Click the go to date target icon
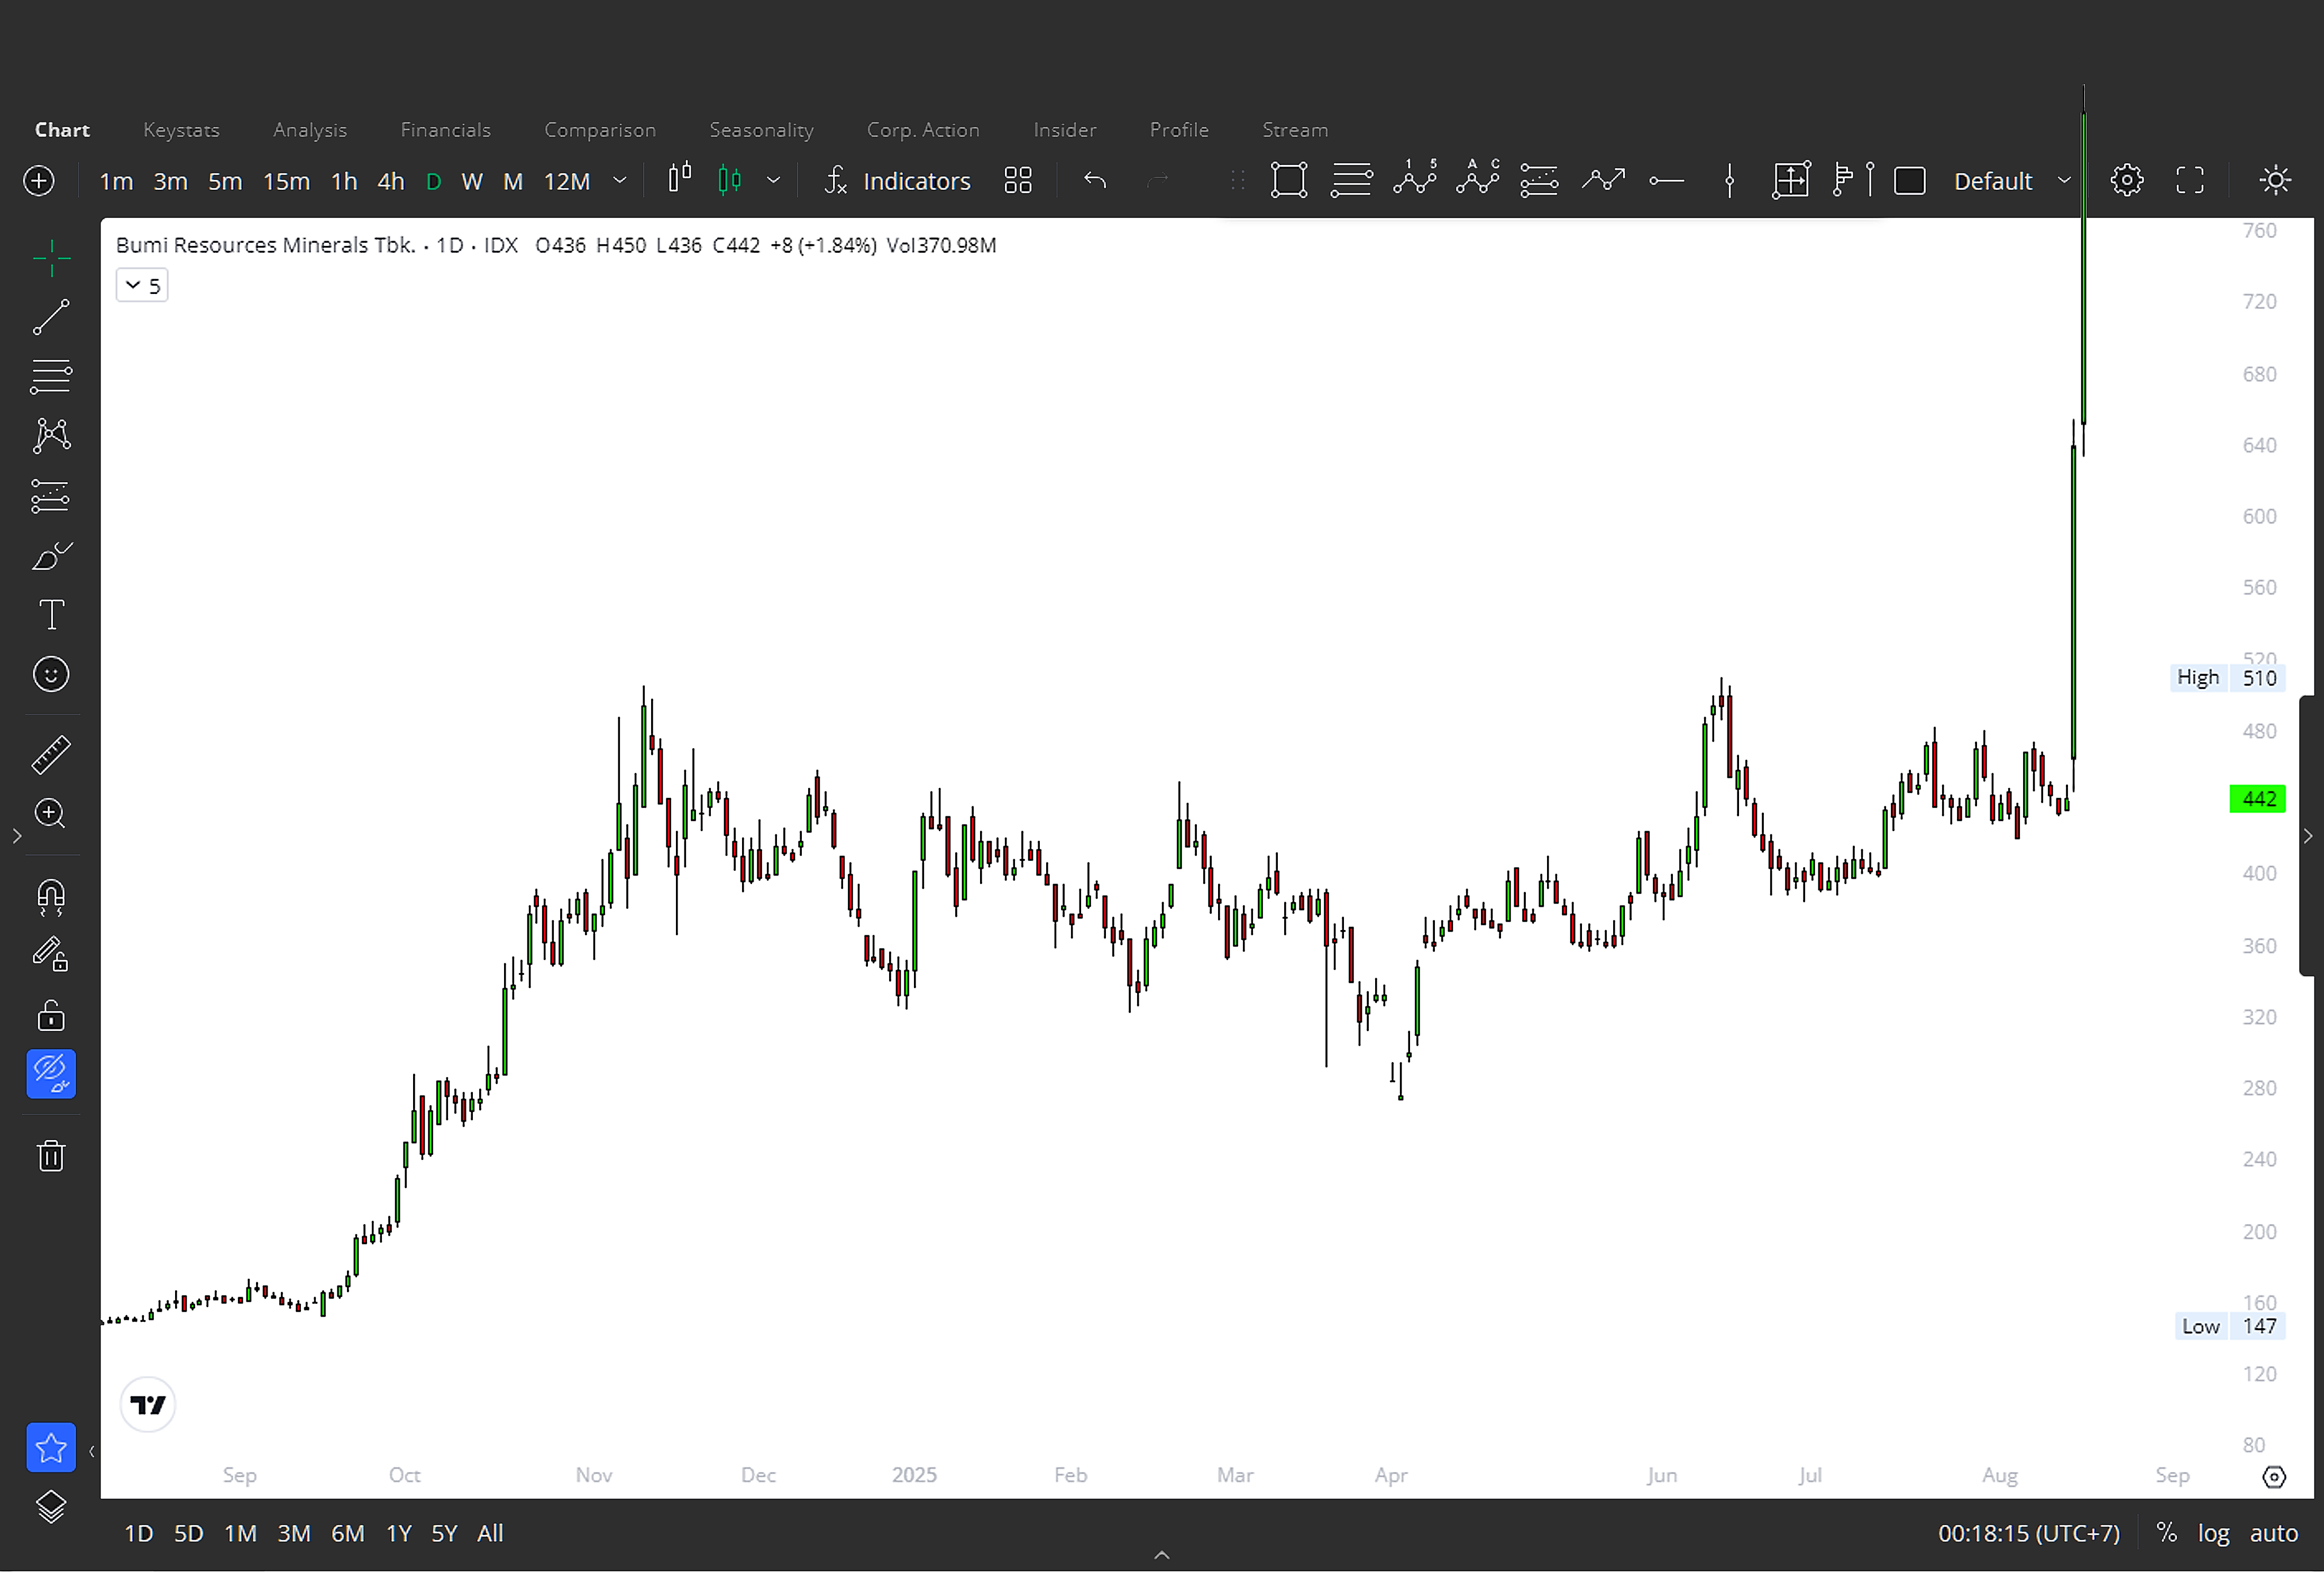2324x1573 pixels. click(x=2274, y=1478)
